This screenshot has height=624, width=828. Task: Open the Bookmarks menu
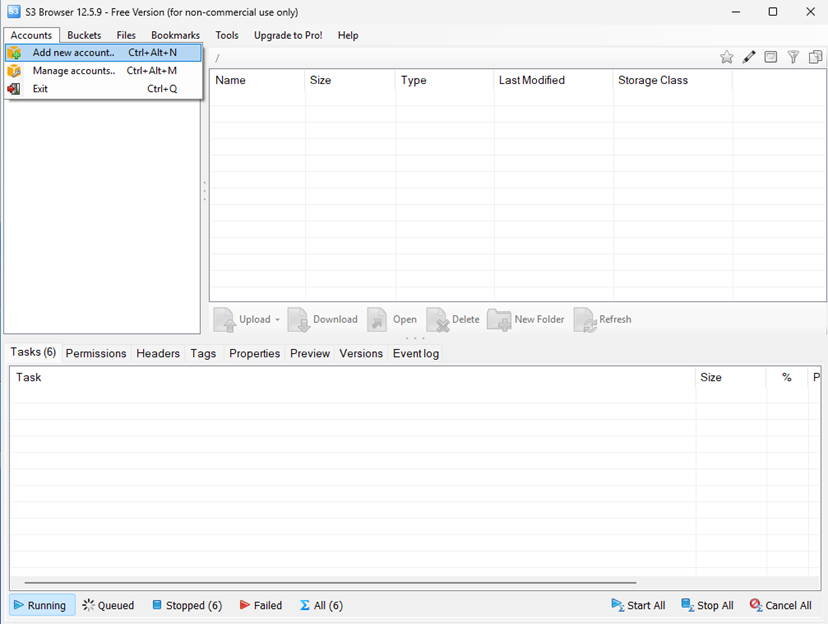pyautogui.click(x=175, y=35)
